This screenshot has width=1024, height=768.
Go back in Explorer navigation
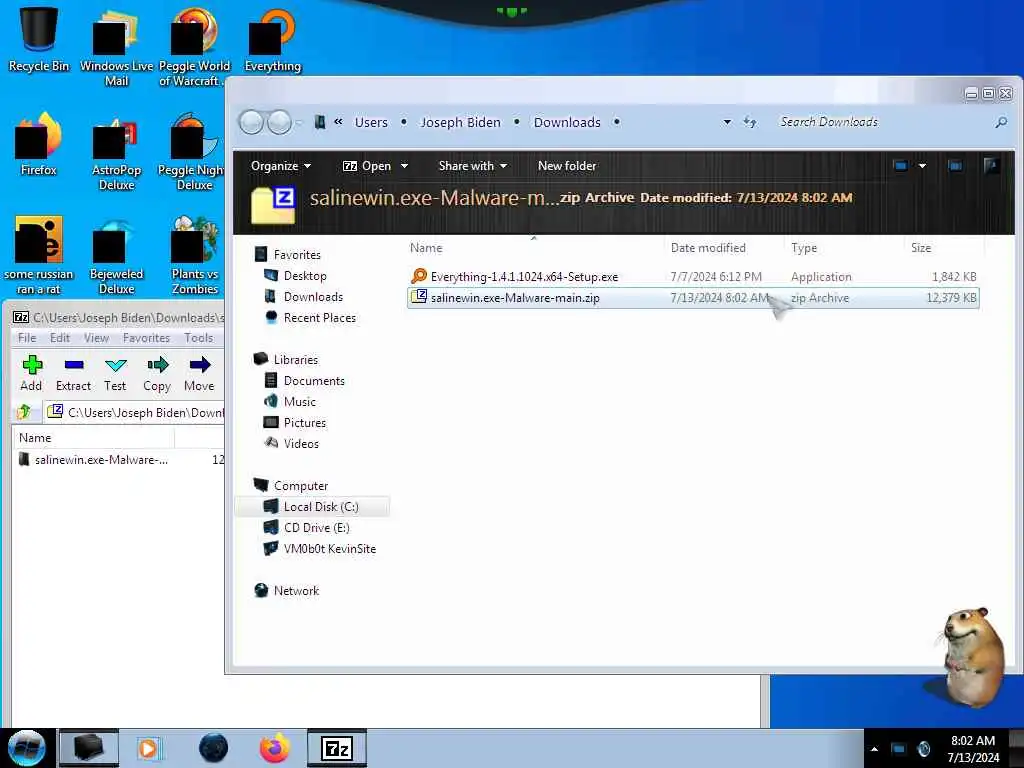tap(251, 122)
